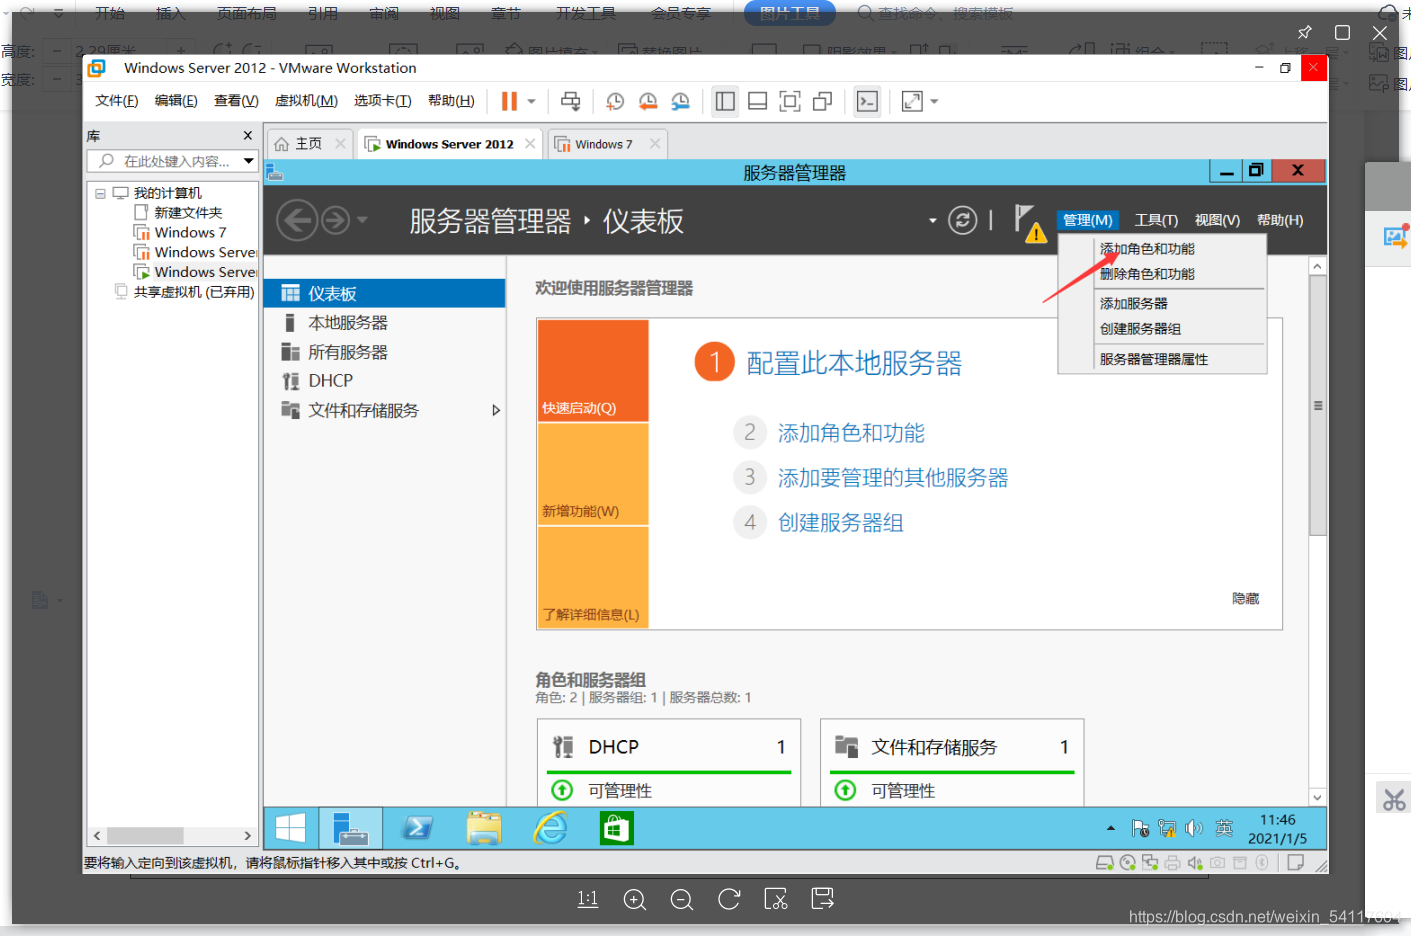Open the snapshot manager wrench-clock icon
This screenshot has width=1411, height=936.
[680, 101]
